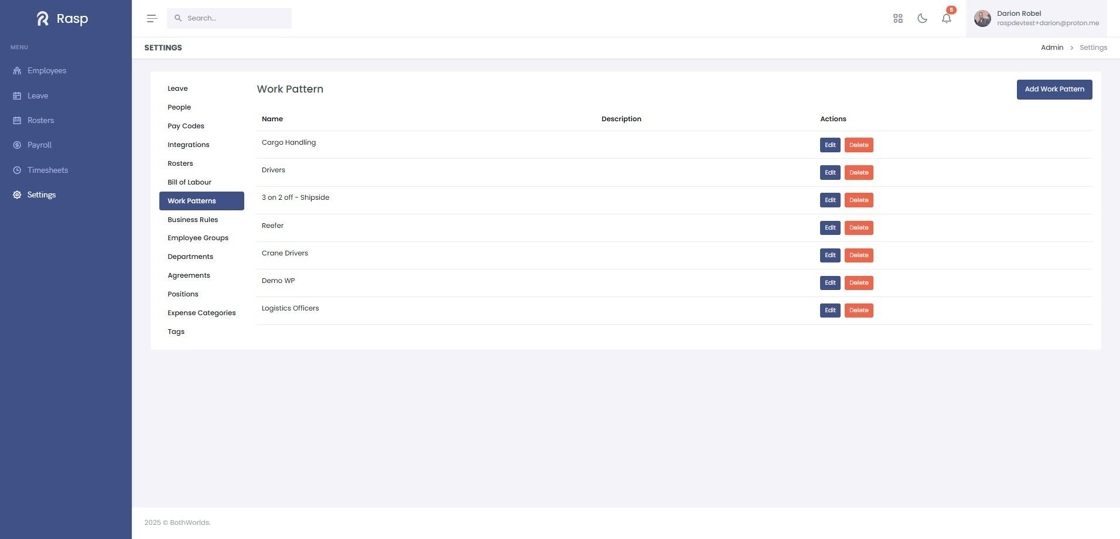Image resolution: width=1120 pixels, height=539 pixels.
Task: Open notifications bell icon
Action: pyautogui.click(x=946, y=19)
